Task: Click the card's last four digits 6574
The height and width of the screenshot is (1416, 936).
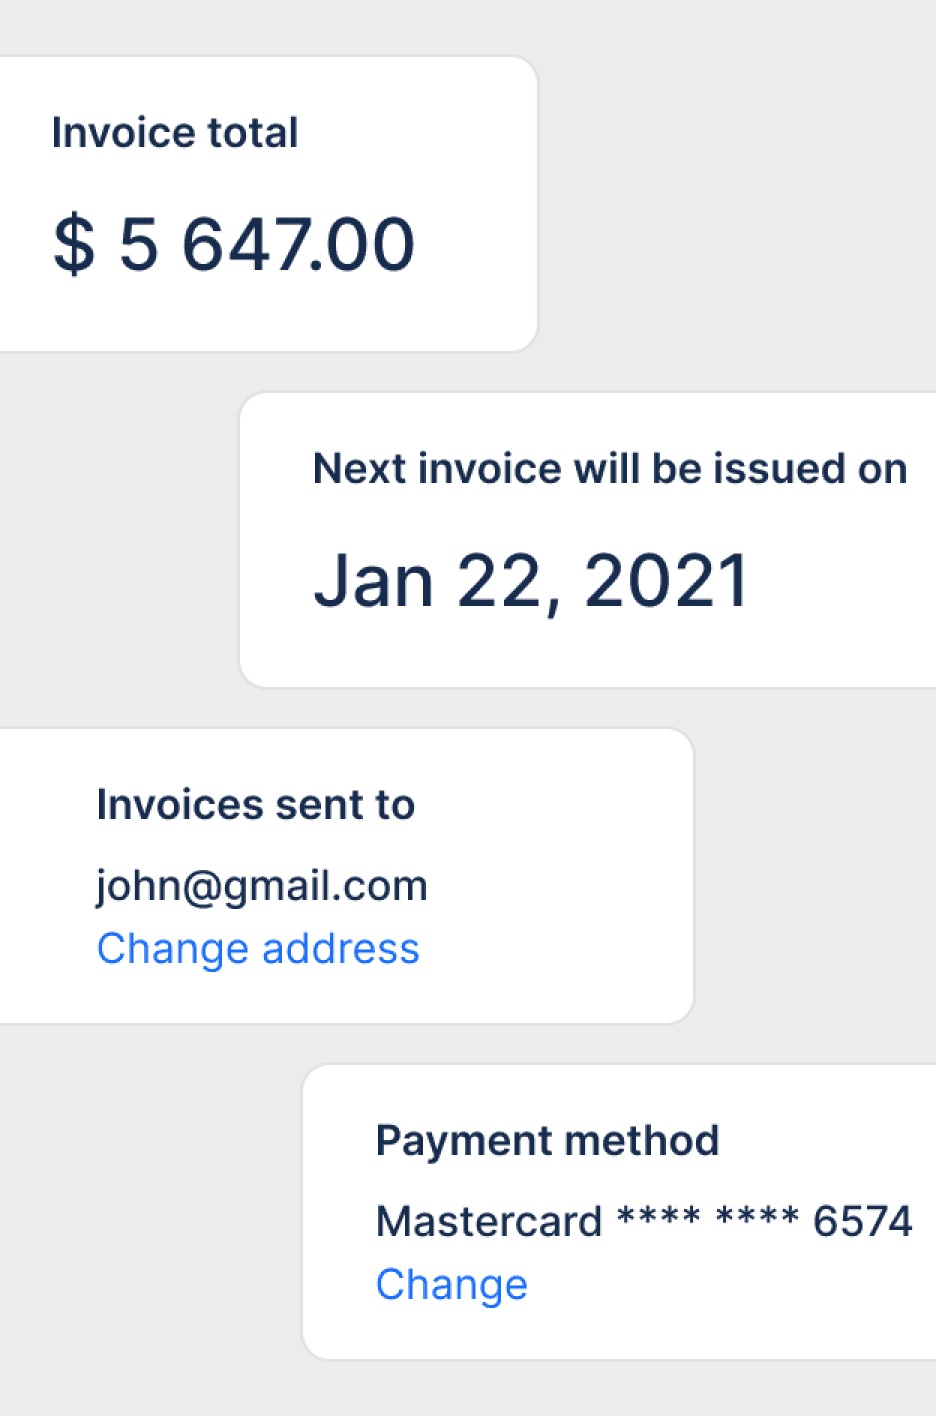Action: coord(863,1222)
